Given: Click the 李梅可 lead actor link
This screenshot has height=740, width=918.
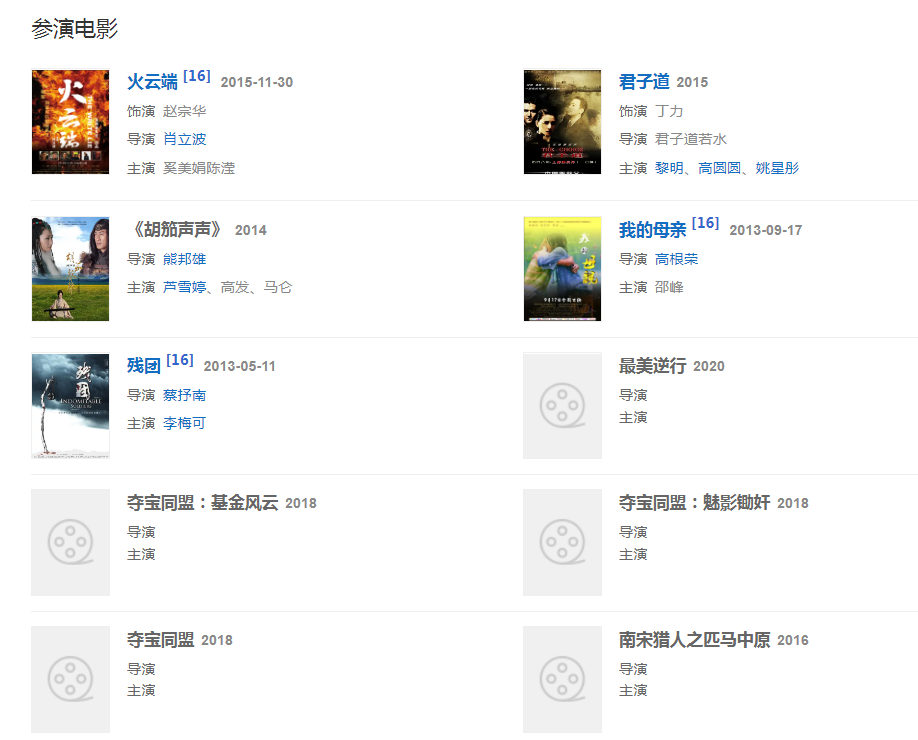Looking at the screenshot, I should [185, 424].
